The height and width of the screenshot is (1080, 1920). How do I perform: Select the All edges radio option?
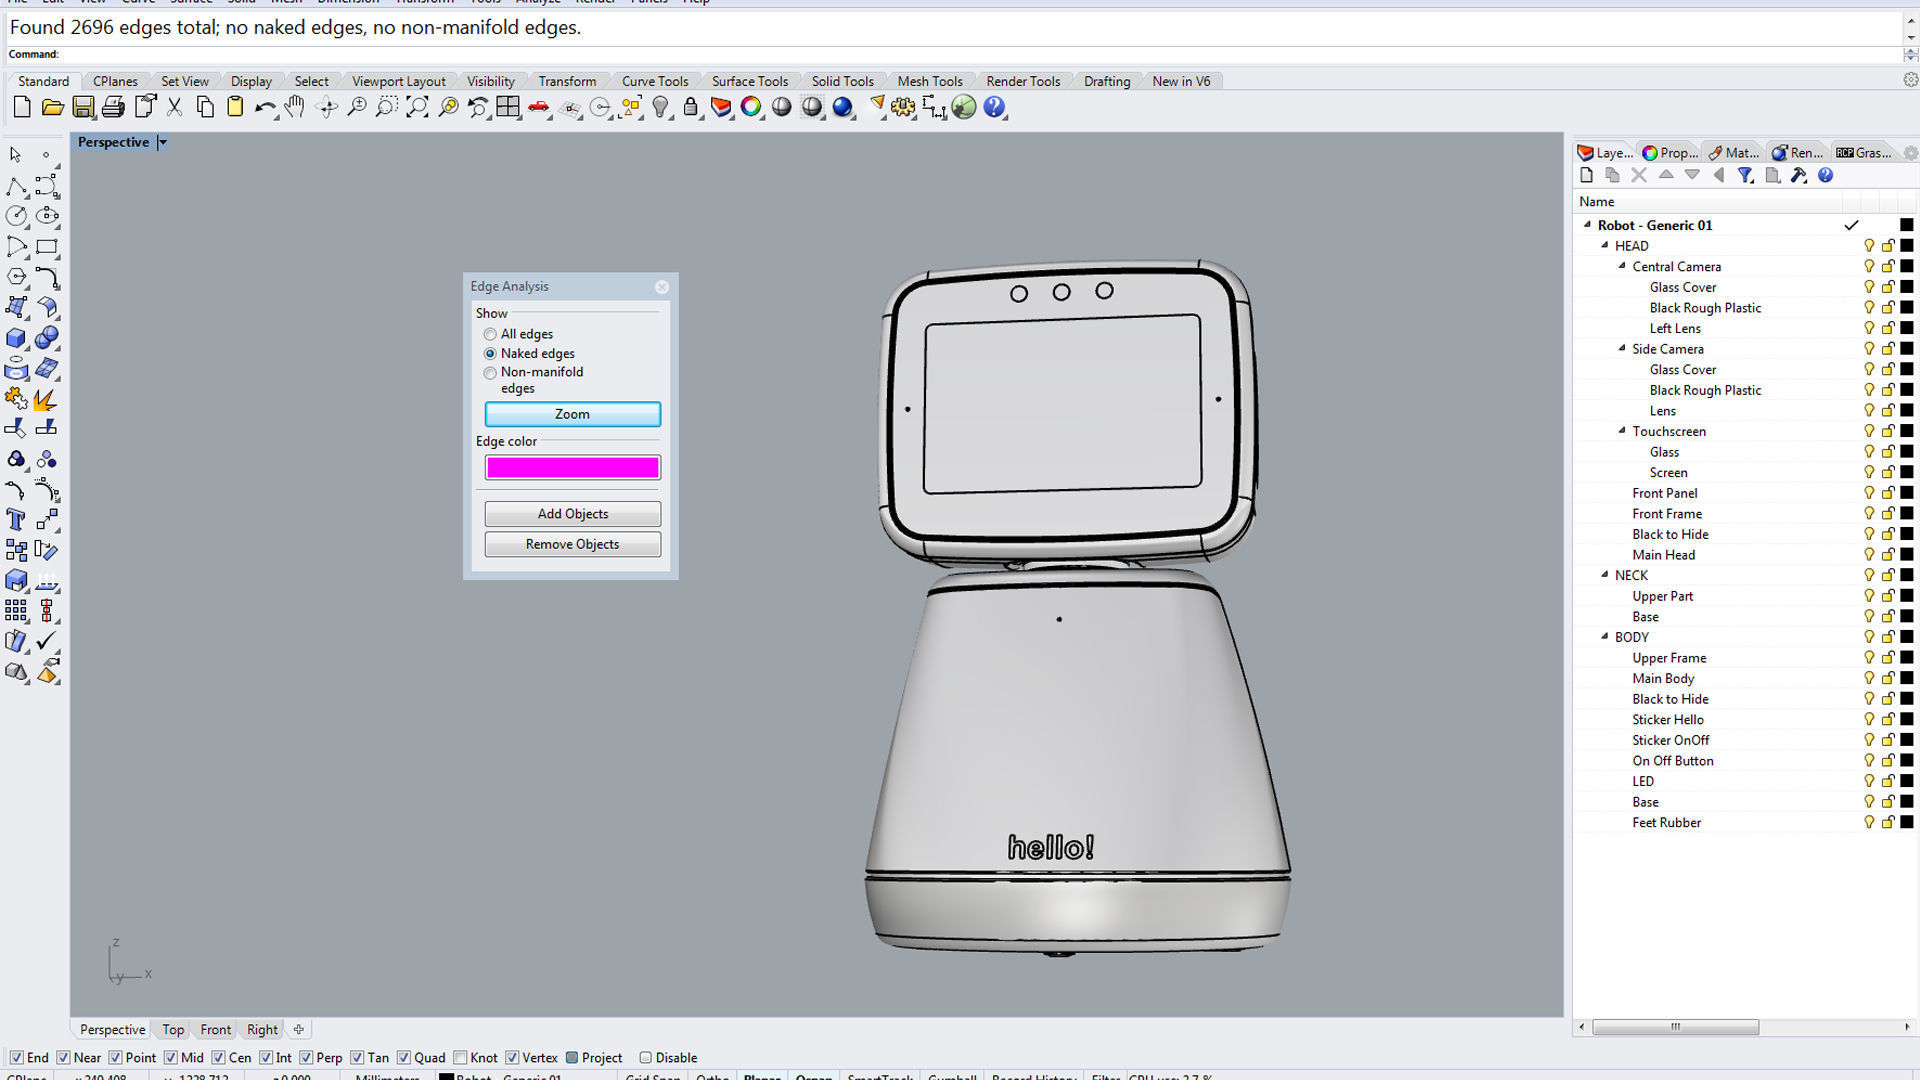pos(490,334)
